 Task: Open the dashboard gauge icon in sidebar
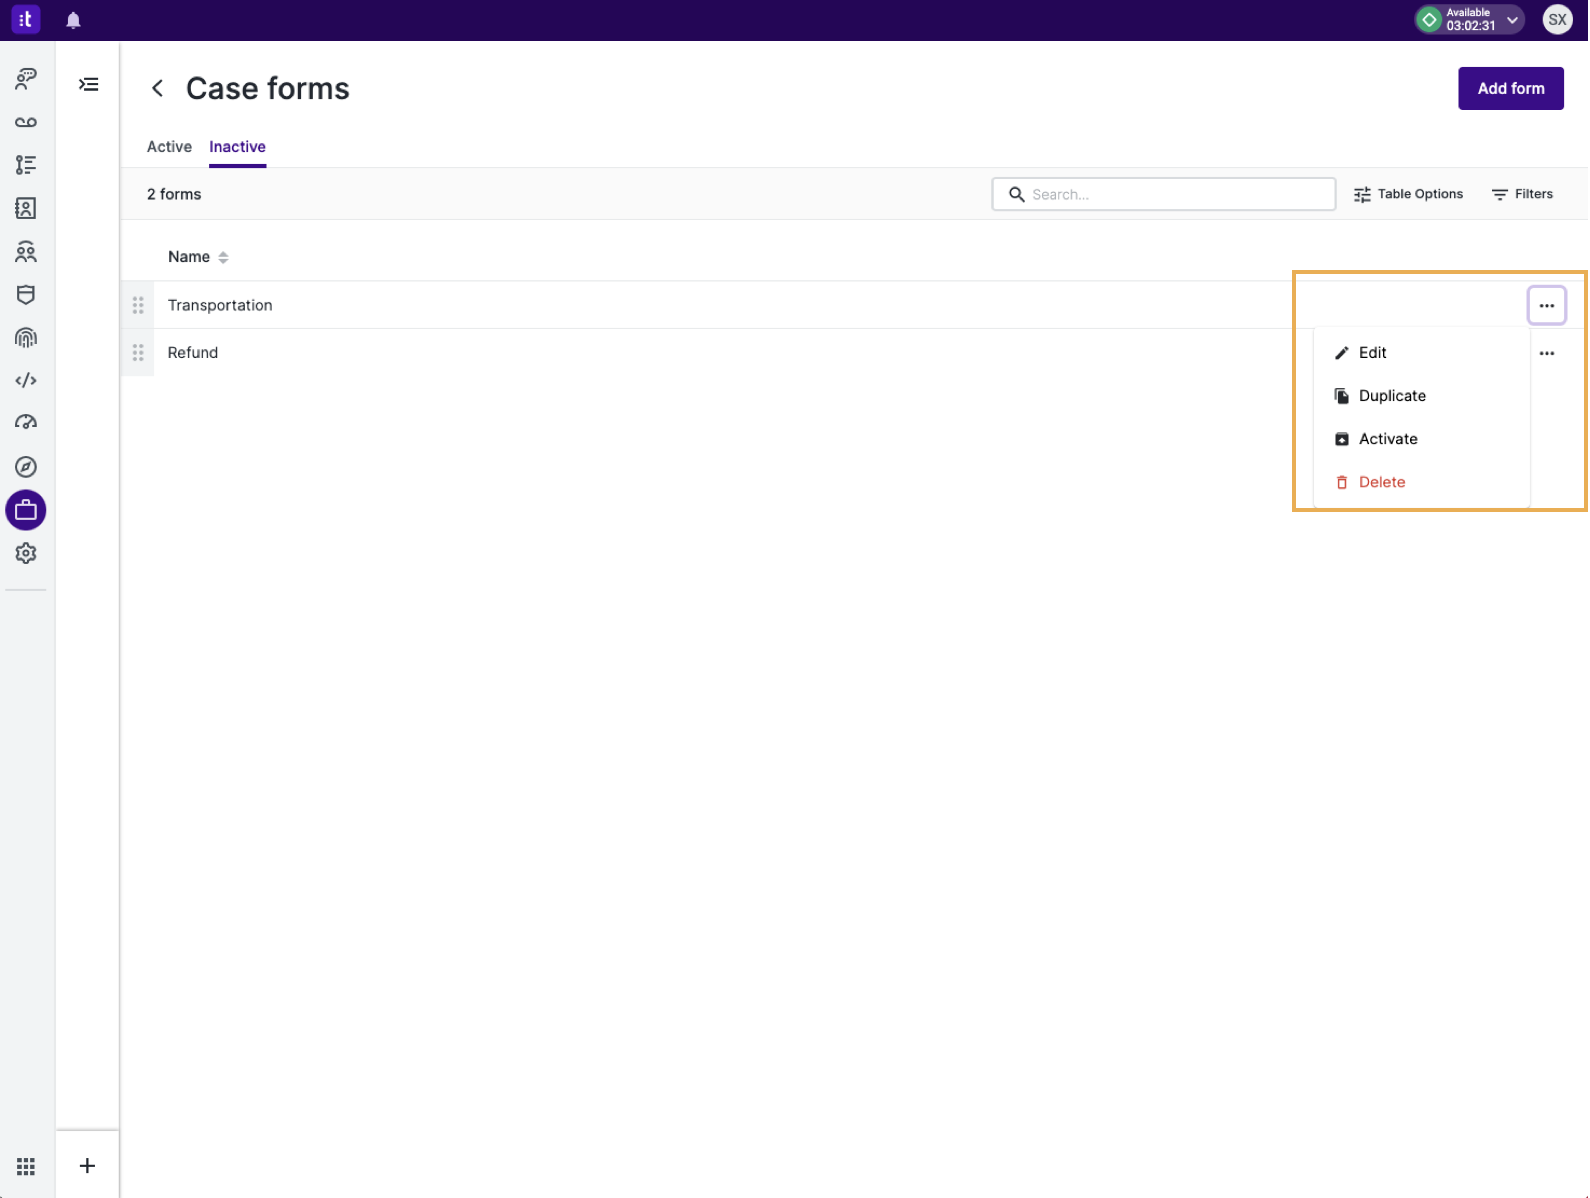point(26,423)
